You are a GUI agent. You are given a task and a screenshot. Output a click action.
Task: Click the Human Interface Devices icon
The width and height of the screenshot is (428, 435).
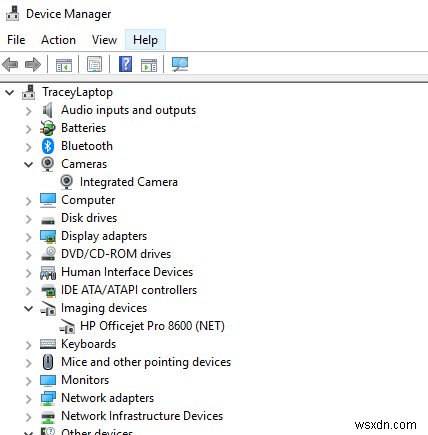[x=48, y=272]
